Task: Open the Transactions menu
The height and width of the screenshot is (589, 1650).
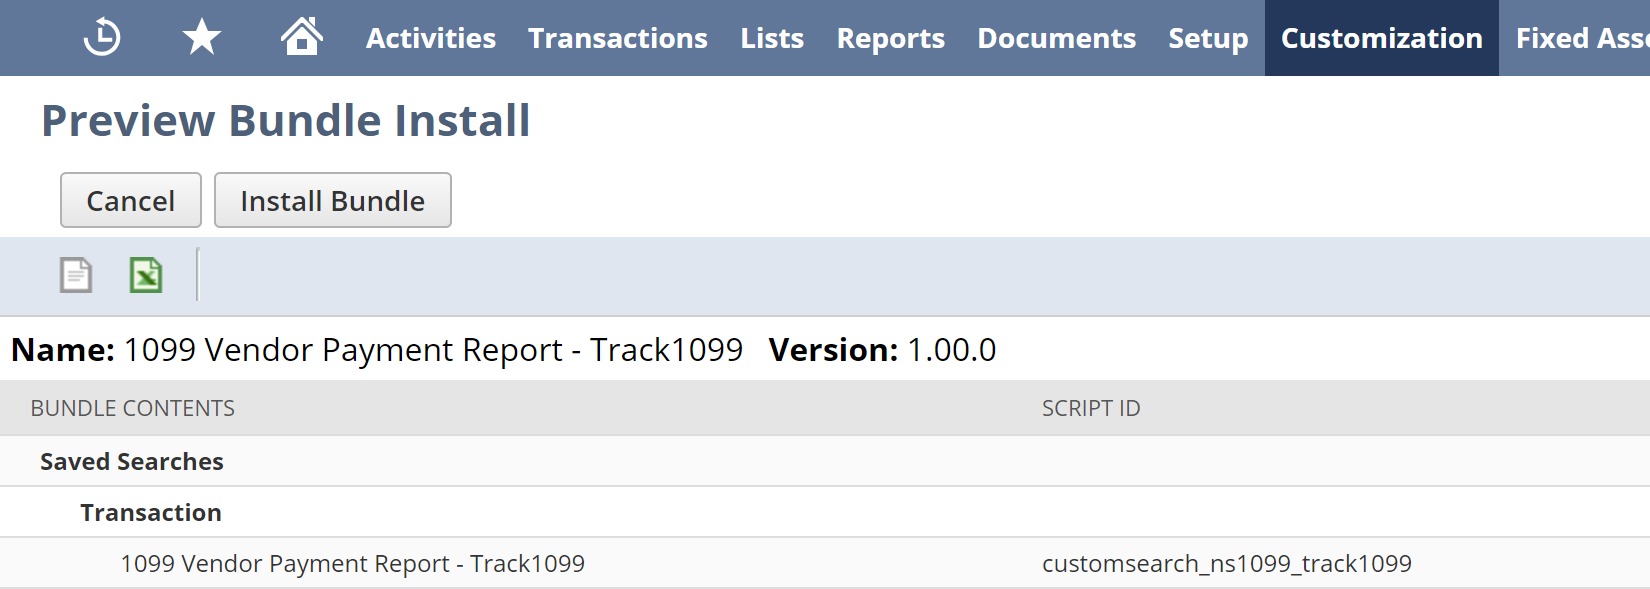Action: (618, 38)
